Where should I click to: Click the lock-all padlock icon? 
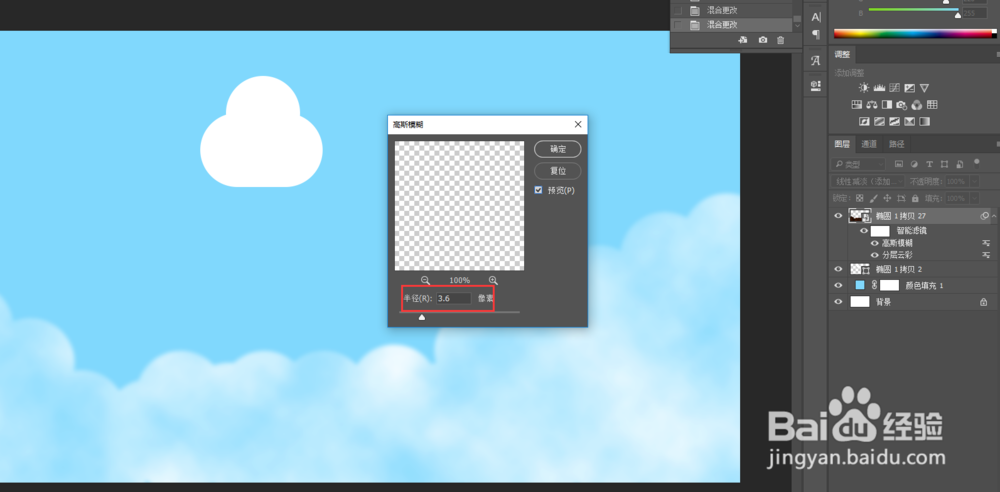point(915,198)
